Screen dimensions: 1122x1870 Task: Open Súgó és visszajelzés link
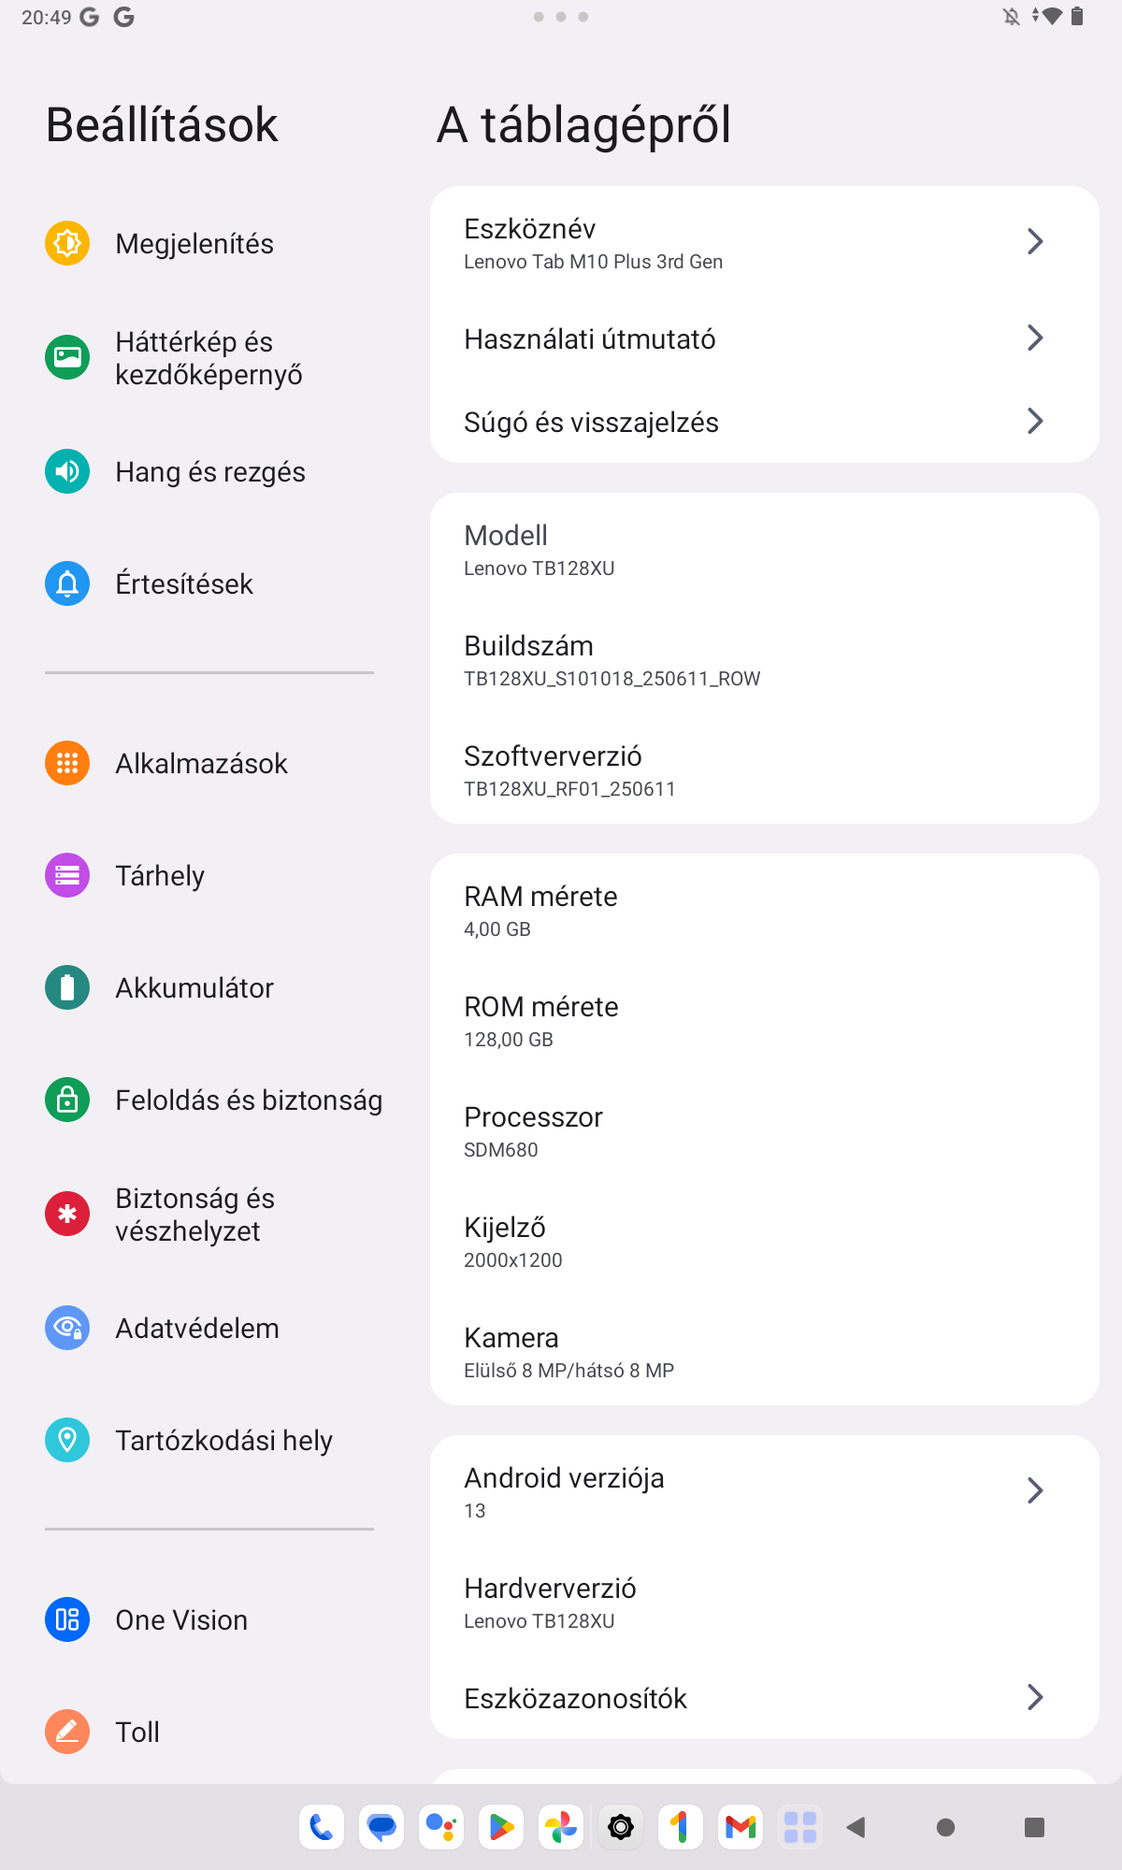click(x=591, y=422)
